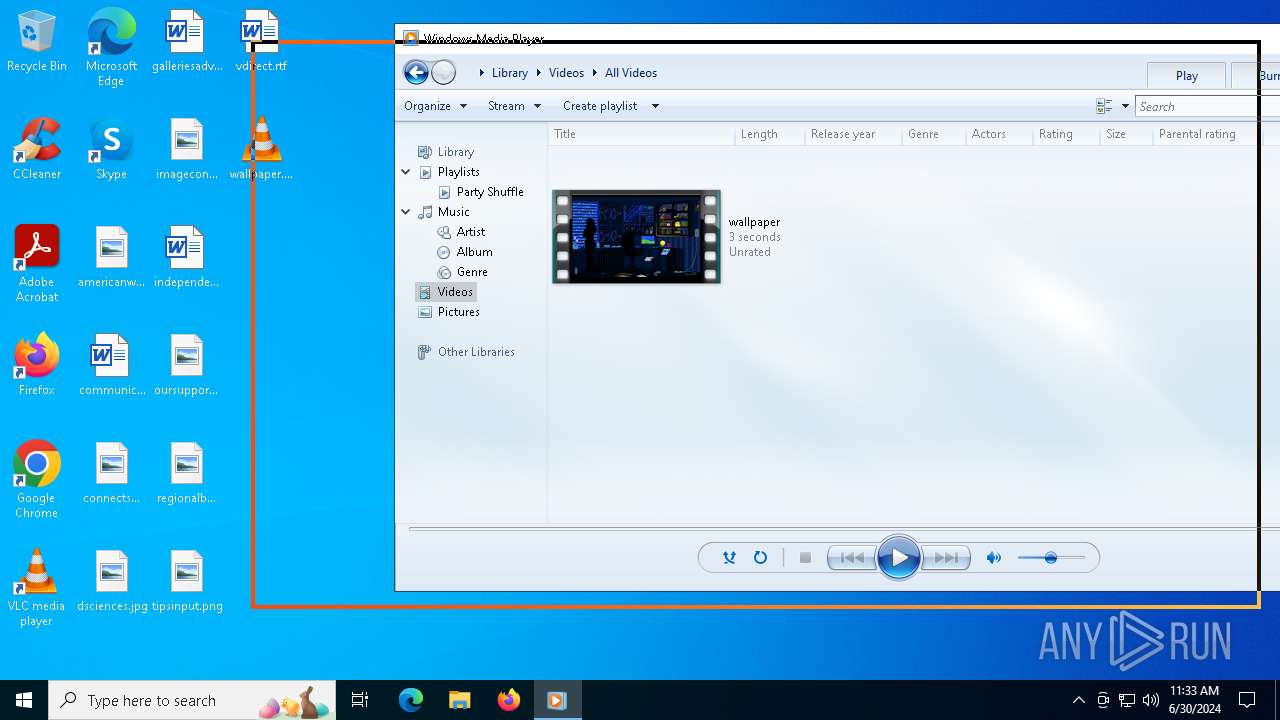Select Music in the navigation pane

(453, 212)
